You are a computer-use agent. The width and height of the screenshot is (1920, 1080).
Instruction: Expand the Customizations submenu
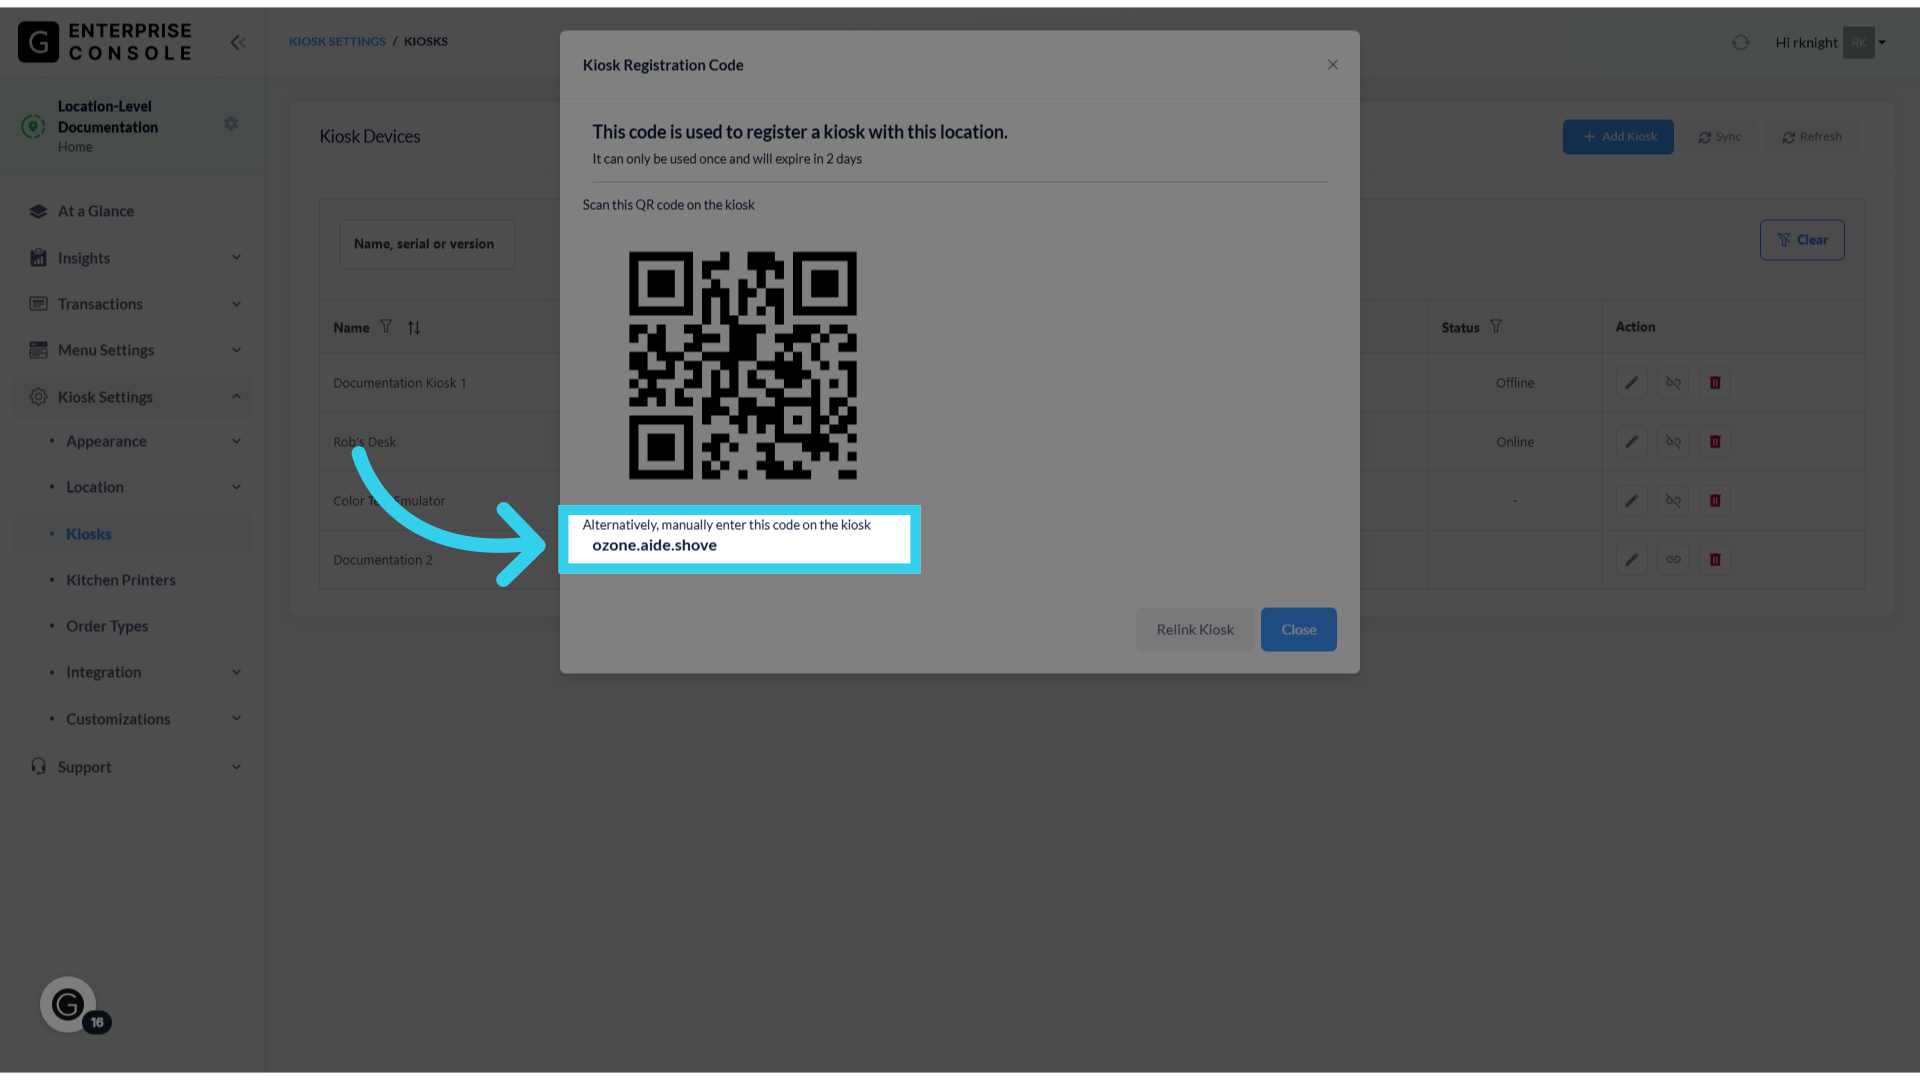[x=132, y=719]
